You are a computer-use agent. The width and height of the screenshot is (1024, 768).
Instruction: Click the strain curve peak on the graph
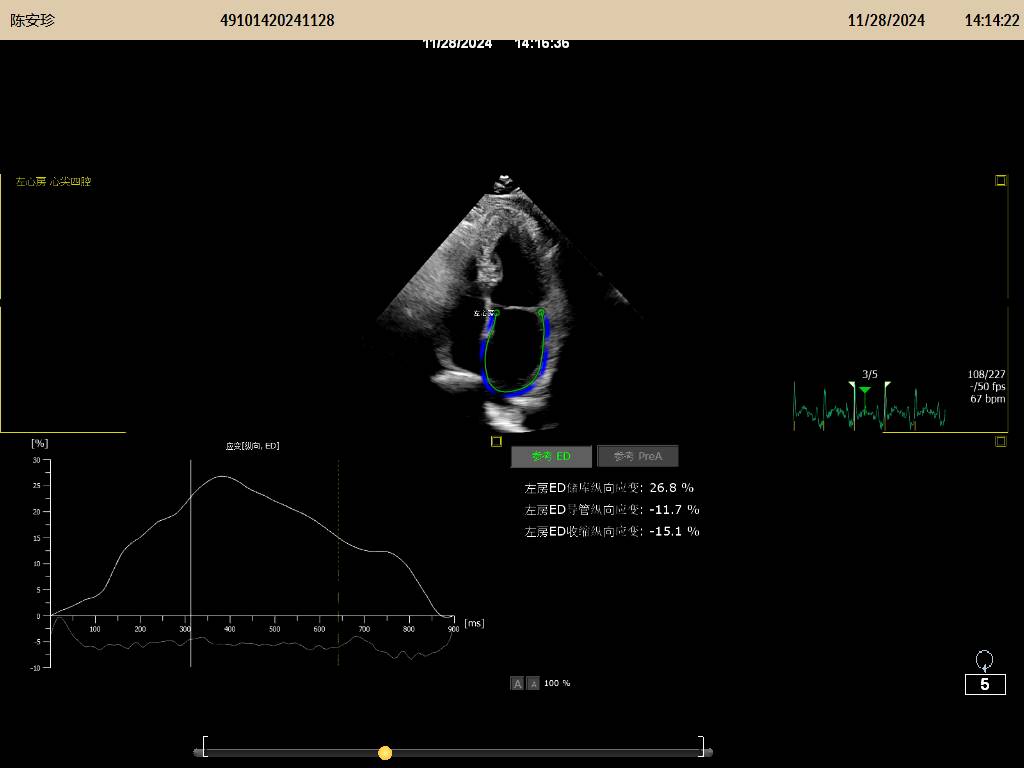click(222, 477)
